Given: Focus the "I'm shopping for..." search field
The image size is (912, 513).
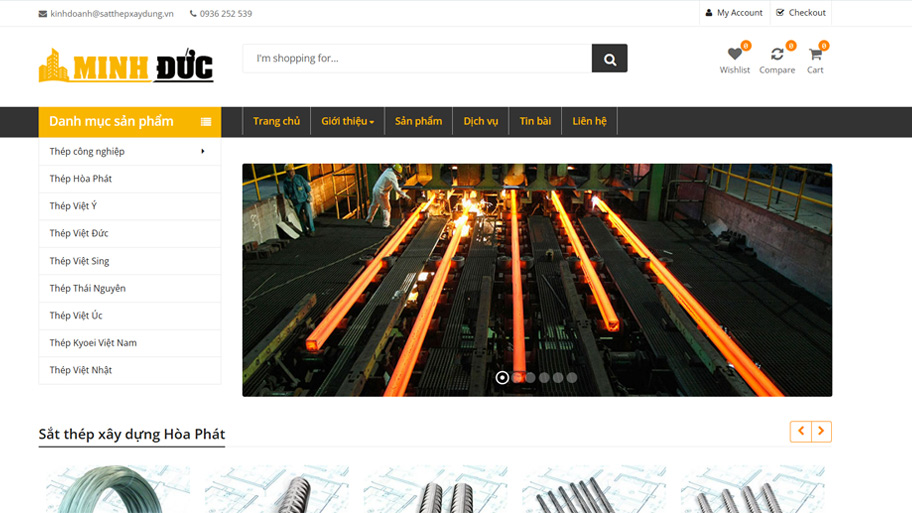Looking at the screenshot, I should pos(417,58).
